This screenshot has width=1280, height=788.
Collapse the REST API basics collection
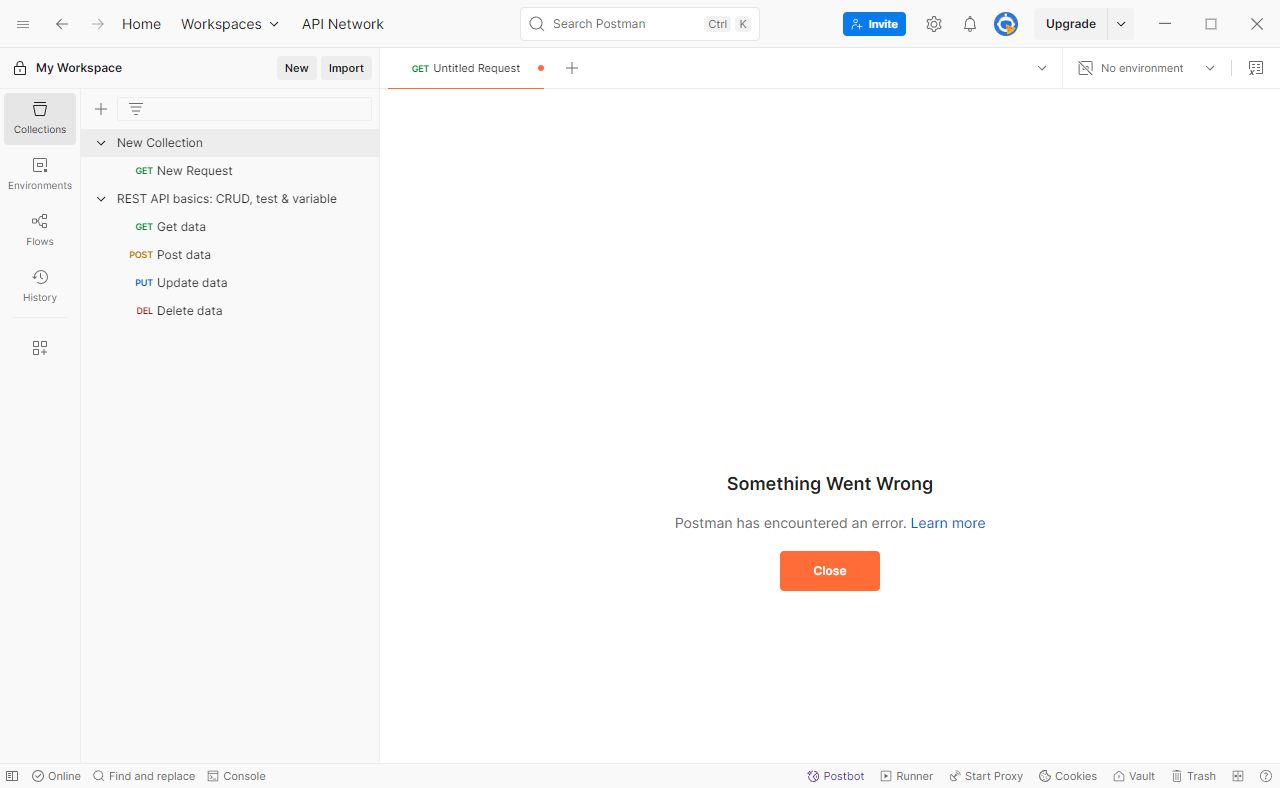pos(101,199)
